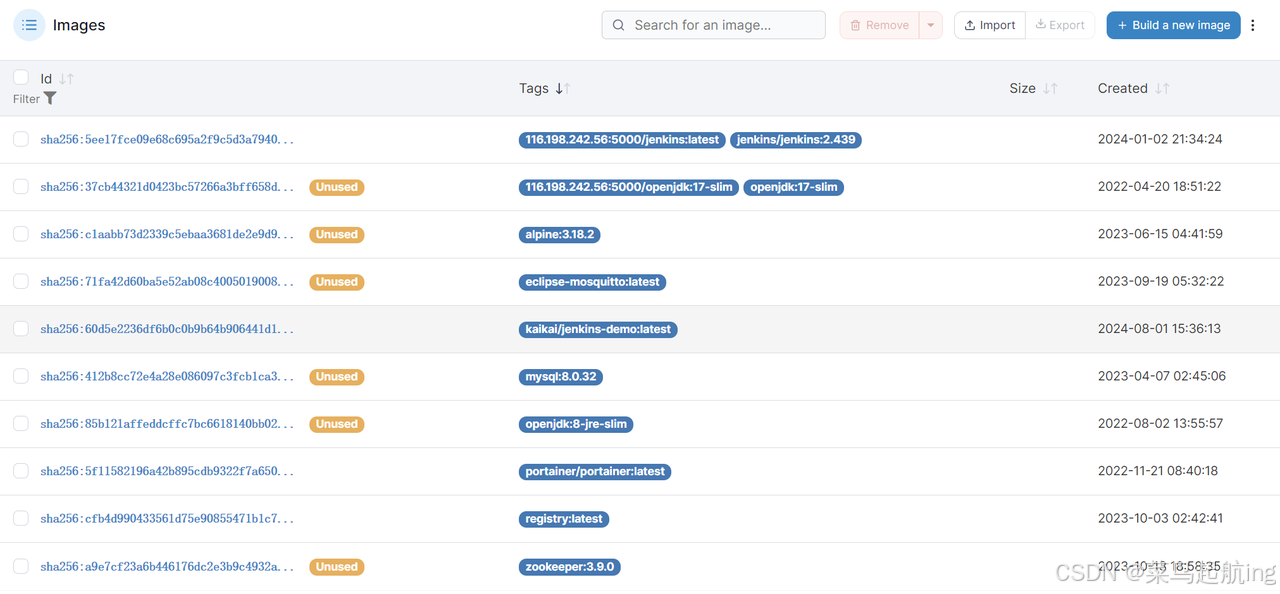Check the box for sha256:5ee17fce09e68c695a2f9c5d3a7940 row

pos(21,139)
